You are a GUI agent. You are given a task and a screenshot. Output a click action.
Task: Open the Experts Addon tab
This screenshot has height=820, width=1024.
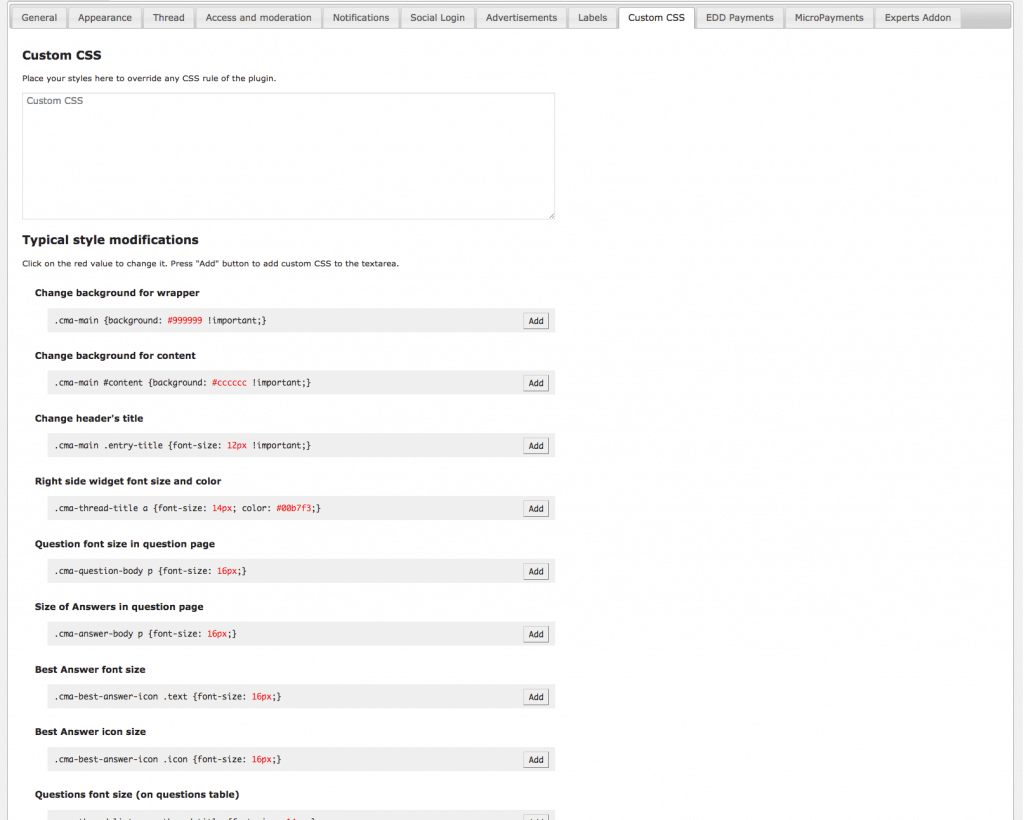pos(916,17)
